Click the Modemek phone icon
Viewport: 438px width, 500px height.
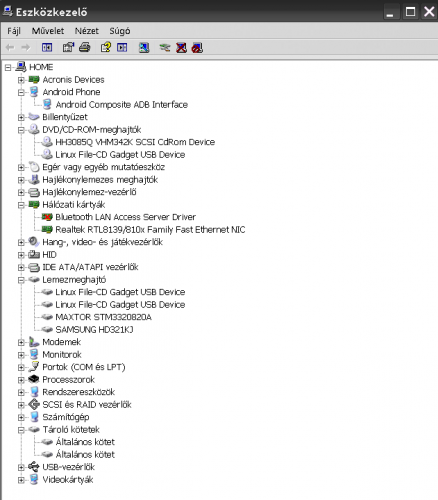(x=34, y=342)
